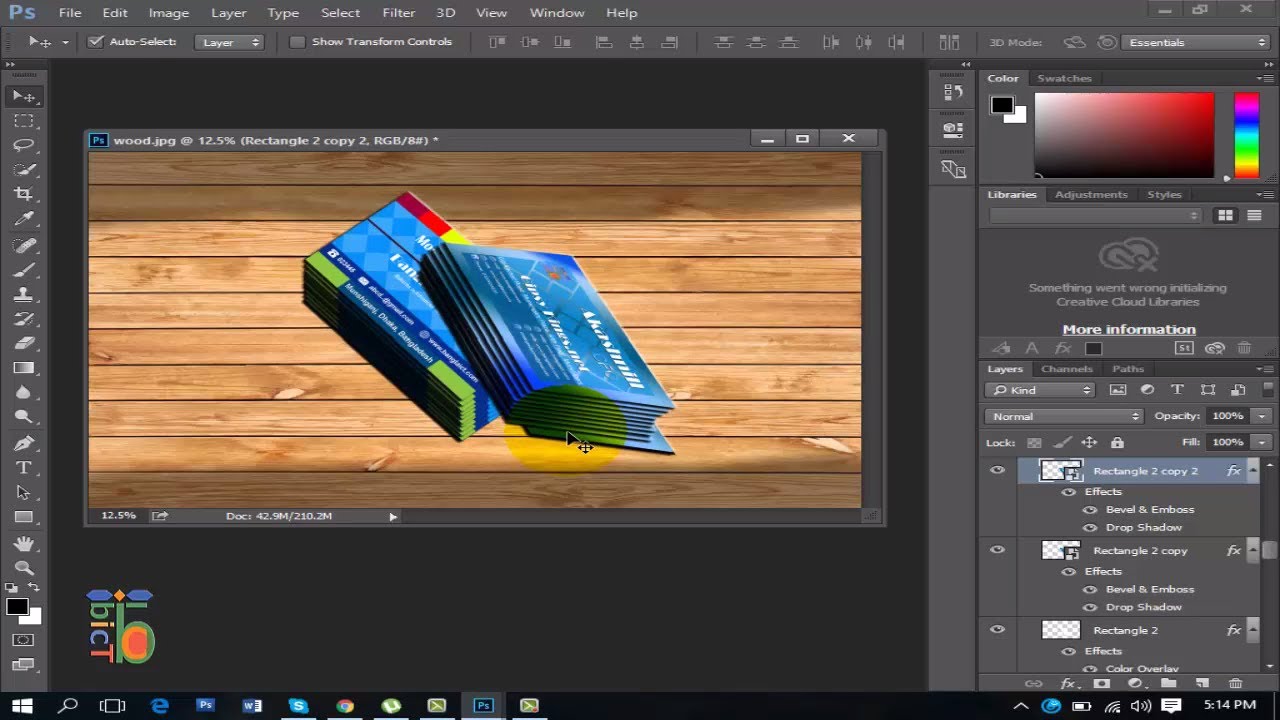The width and height of the screenshot is (1280, 720).
Task: Select the Rectangle shape tool
Action: click(x=24, y=518)
